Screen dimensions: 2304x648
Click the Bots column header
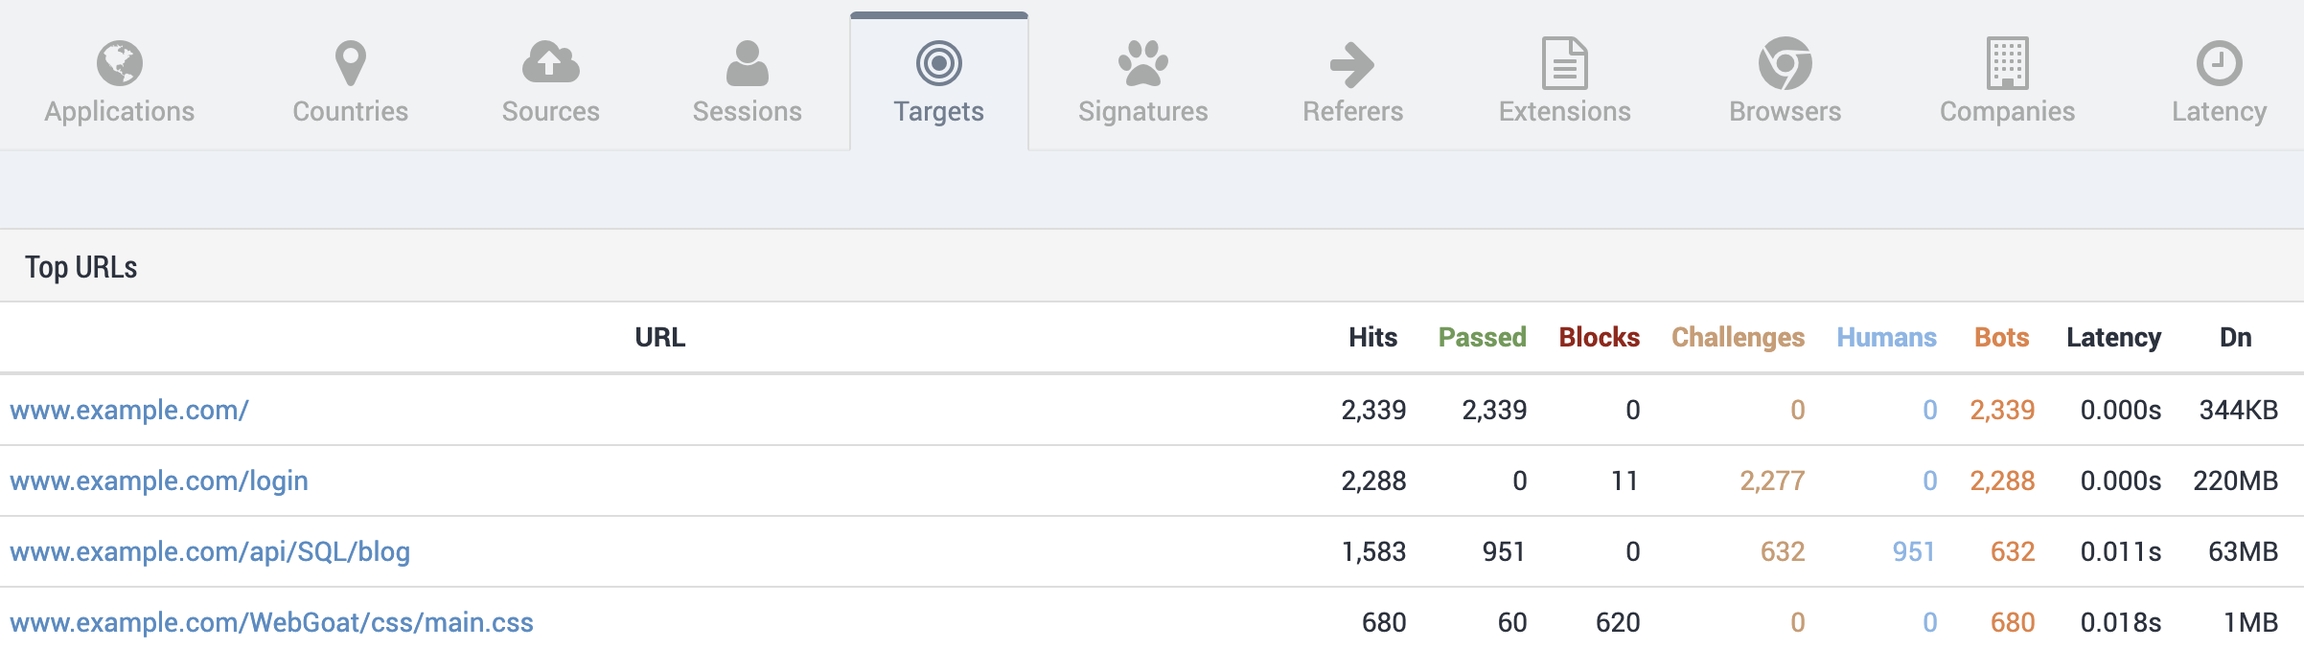[x=2001, y=338]
